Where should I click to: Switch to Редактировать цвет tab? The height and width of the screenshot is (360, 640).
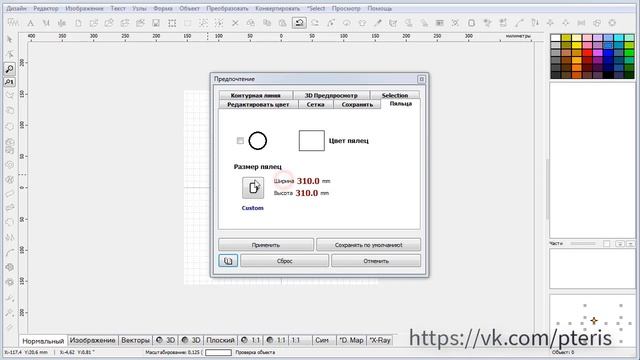(x=258, y=104)
